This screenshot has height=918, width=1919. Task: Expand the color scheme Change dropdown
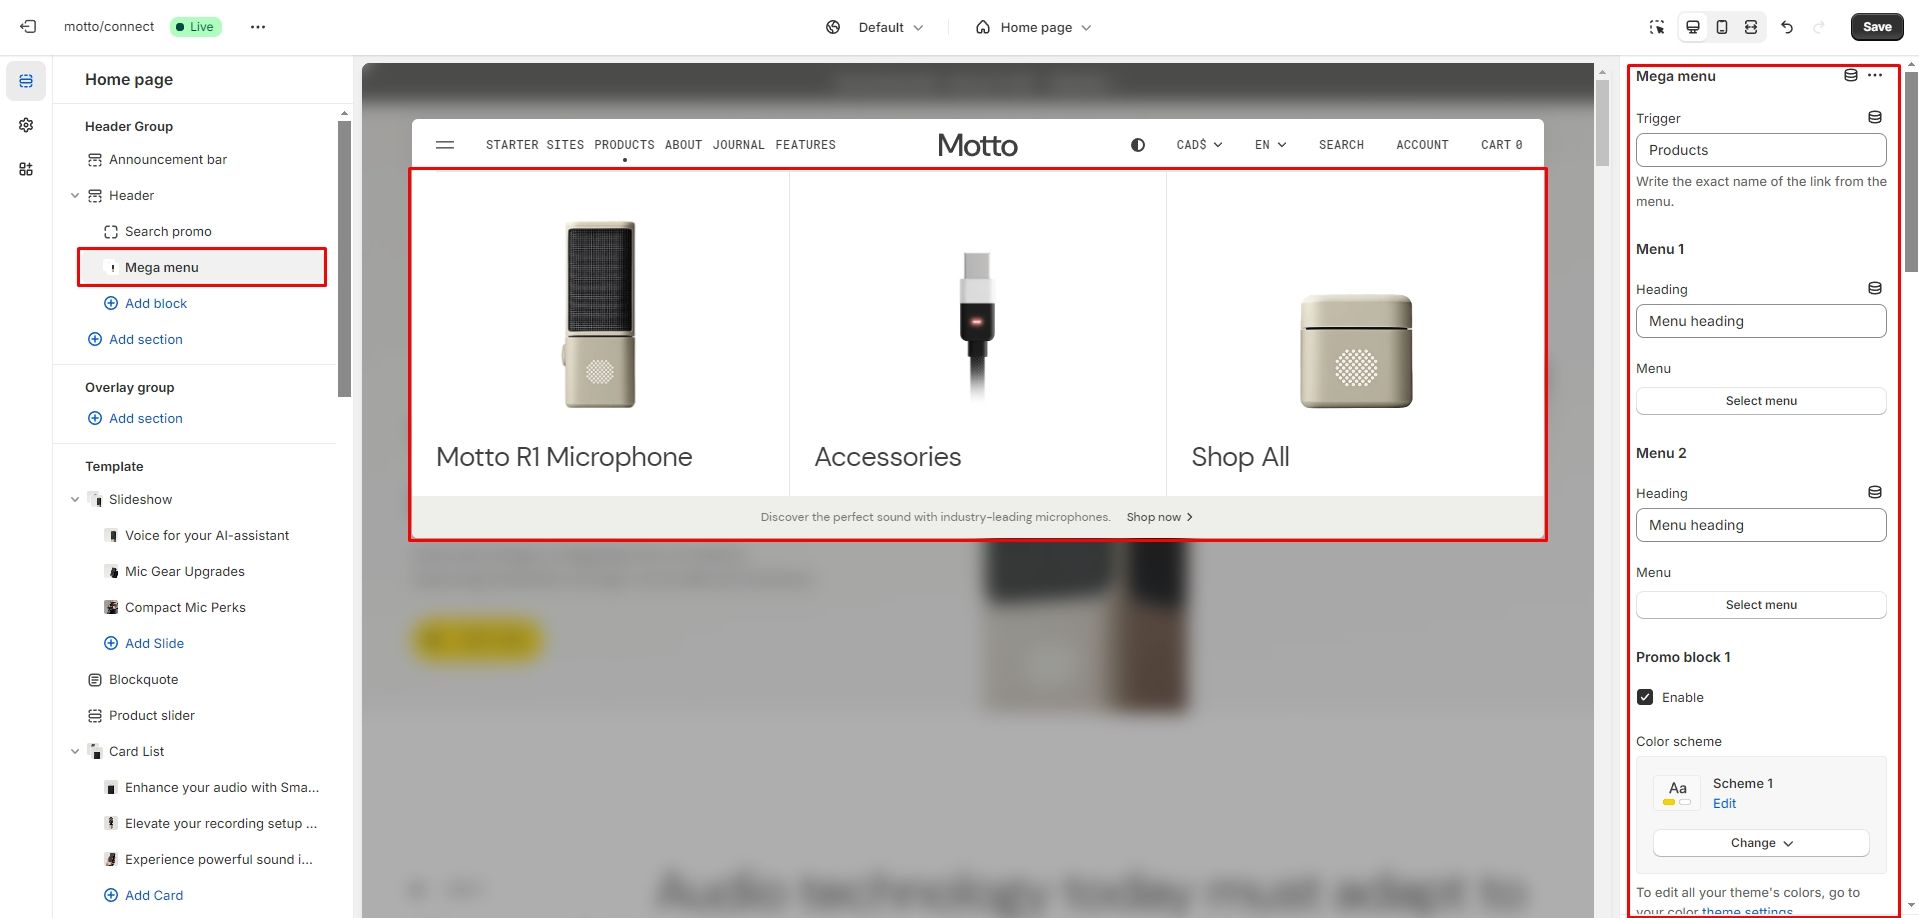coord(1761,843)
